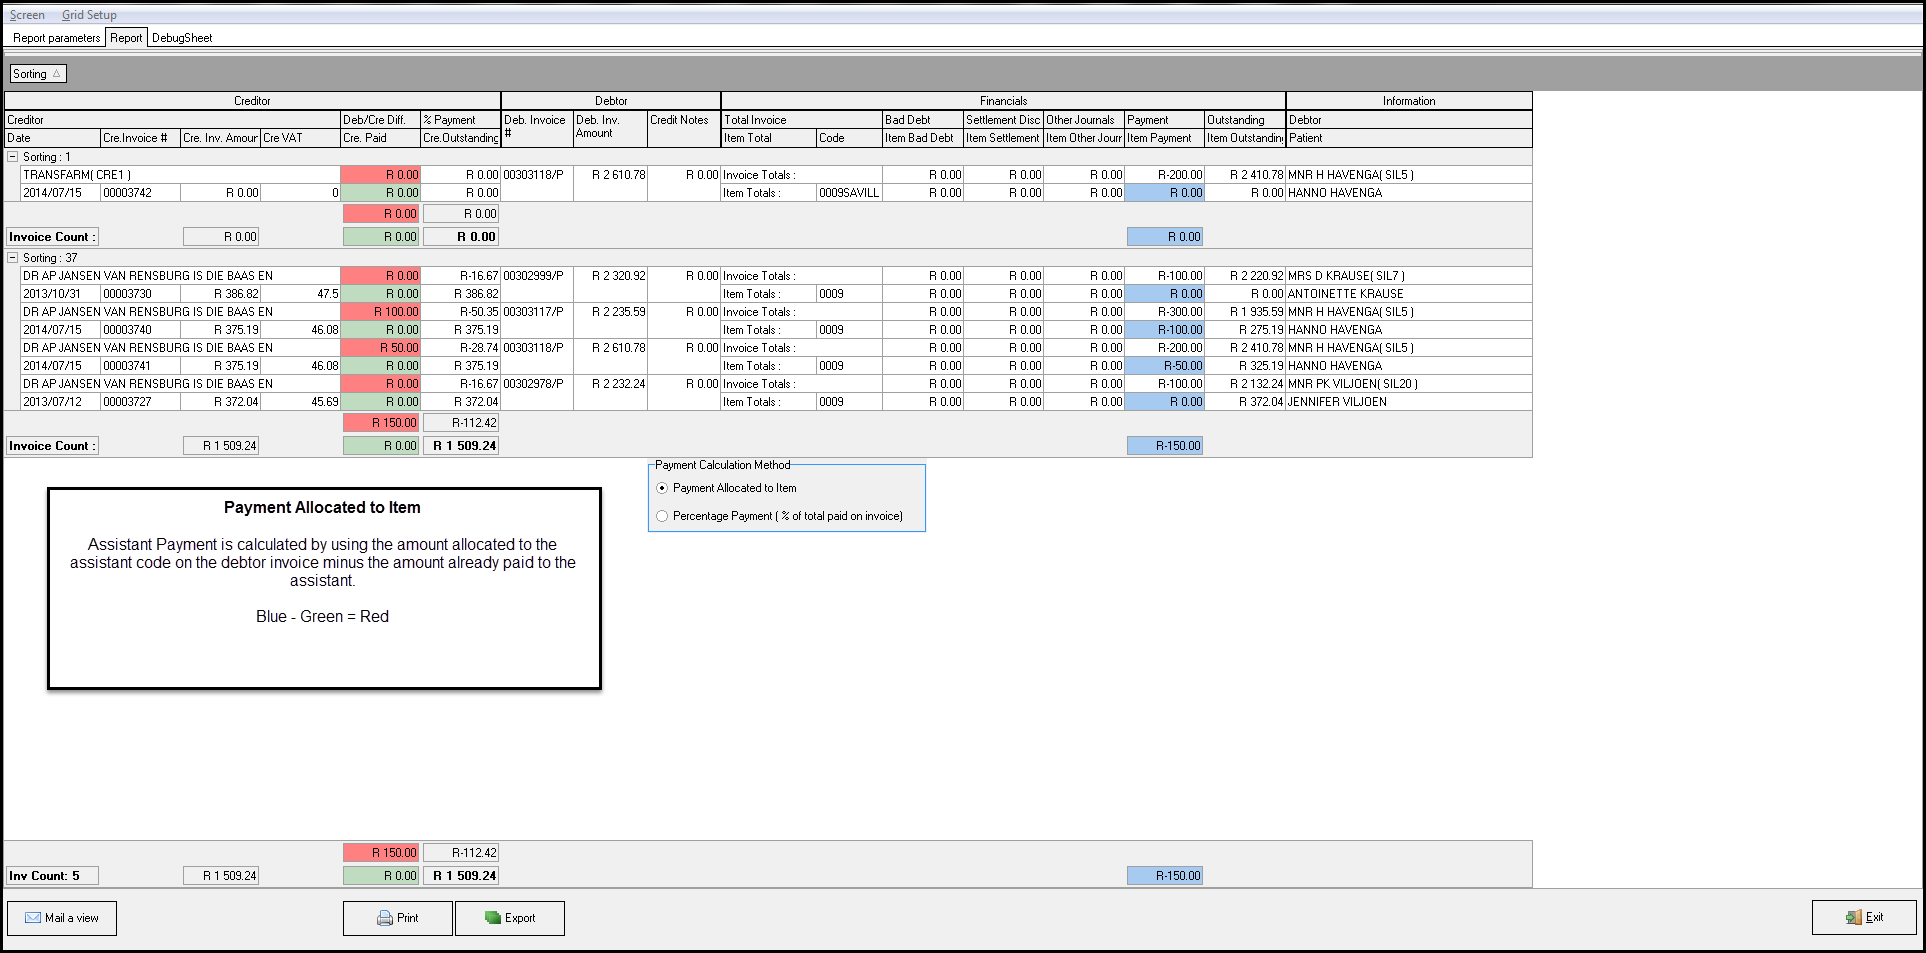Open the Grid Setup menu
Image resolution: width=1926 pixels, height=953 pixels.
click(x=89, y=15)
